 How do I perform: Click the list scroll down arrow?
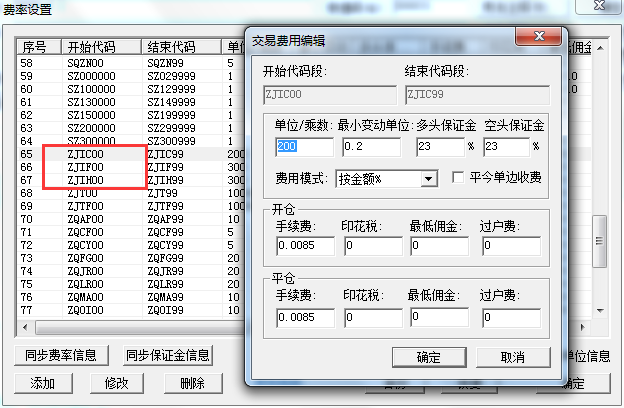600,310
